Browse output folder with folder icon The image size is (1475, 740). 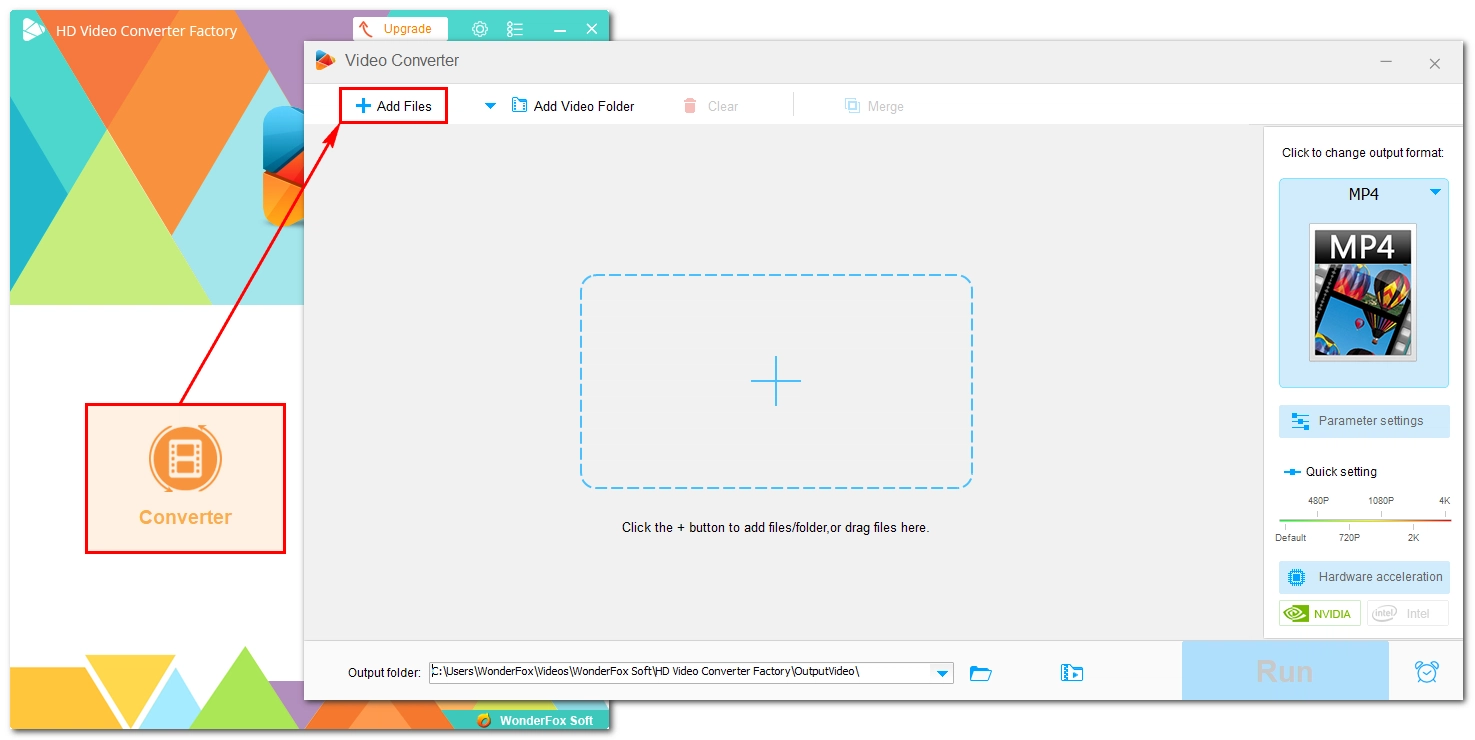pos(981,673)
